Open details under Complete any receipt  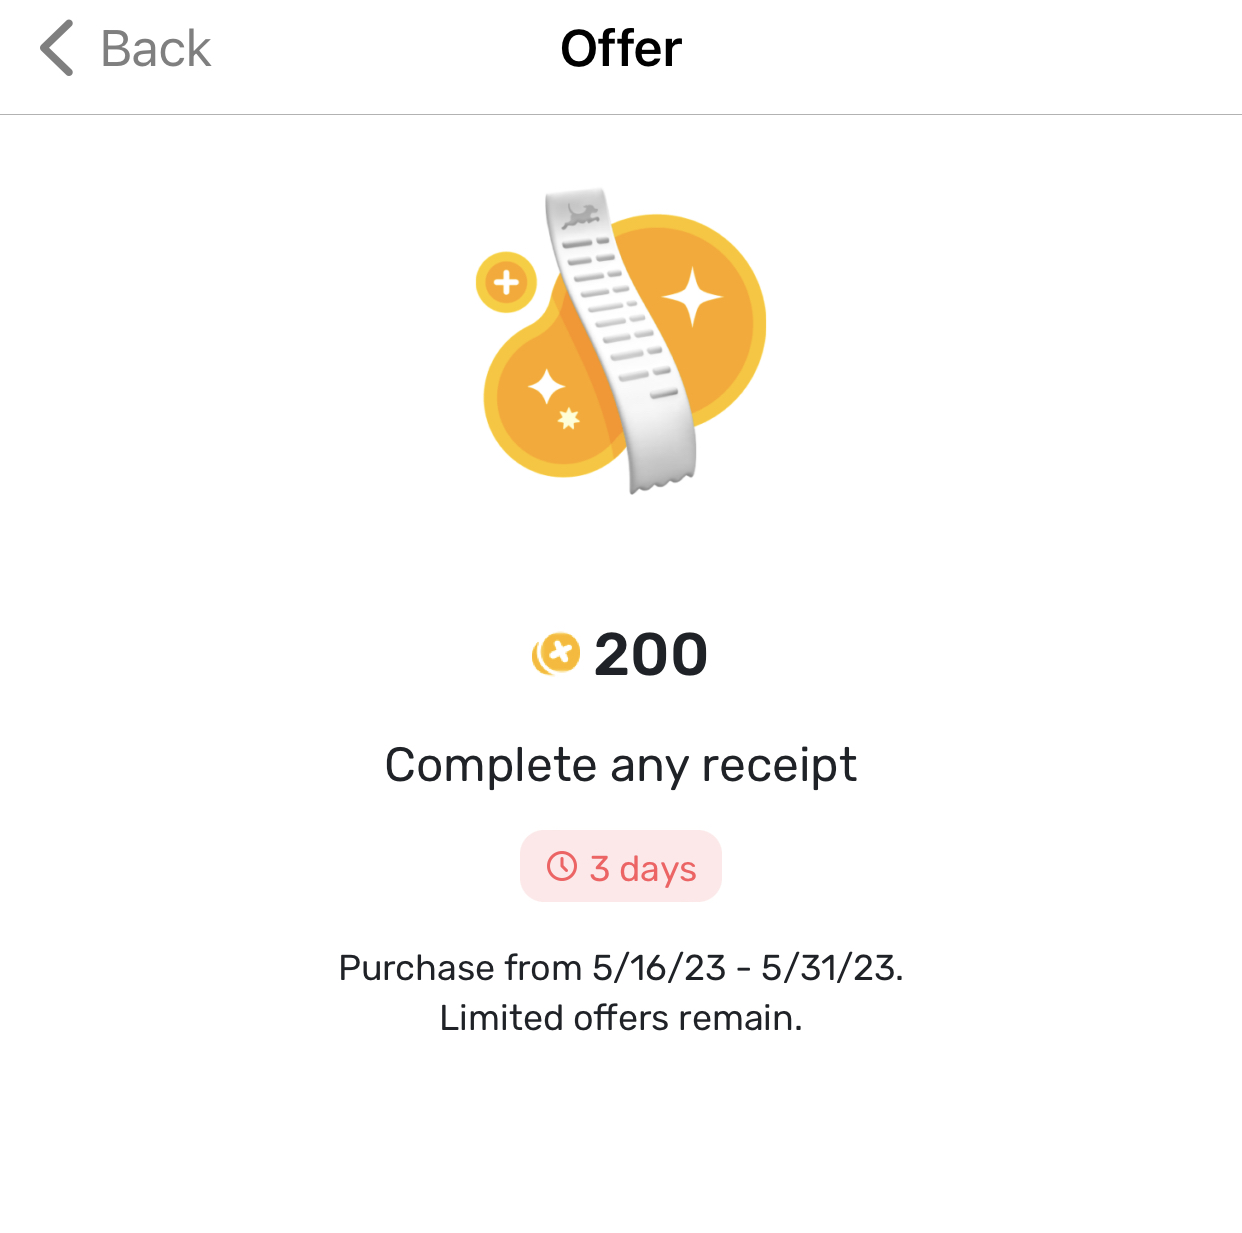(620, 992)
